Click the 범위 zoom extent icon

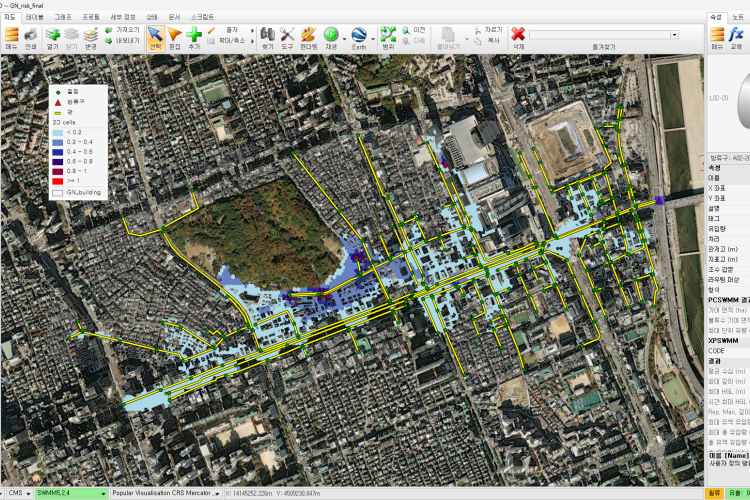(x=388, y=38)
